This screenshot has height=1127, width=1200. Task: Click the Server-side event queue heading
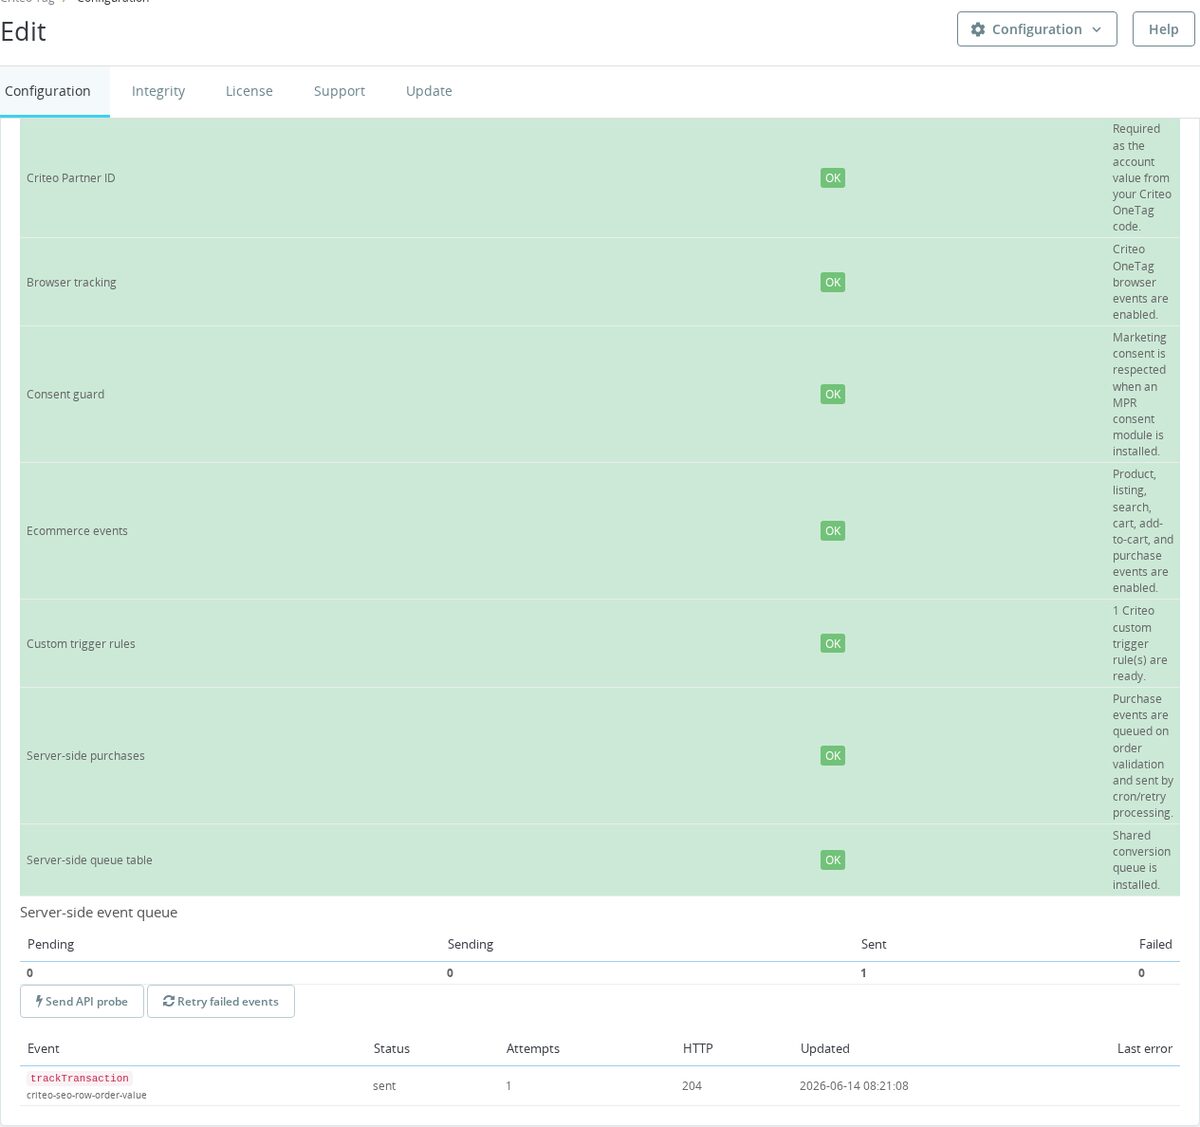[99, 912]
